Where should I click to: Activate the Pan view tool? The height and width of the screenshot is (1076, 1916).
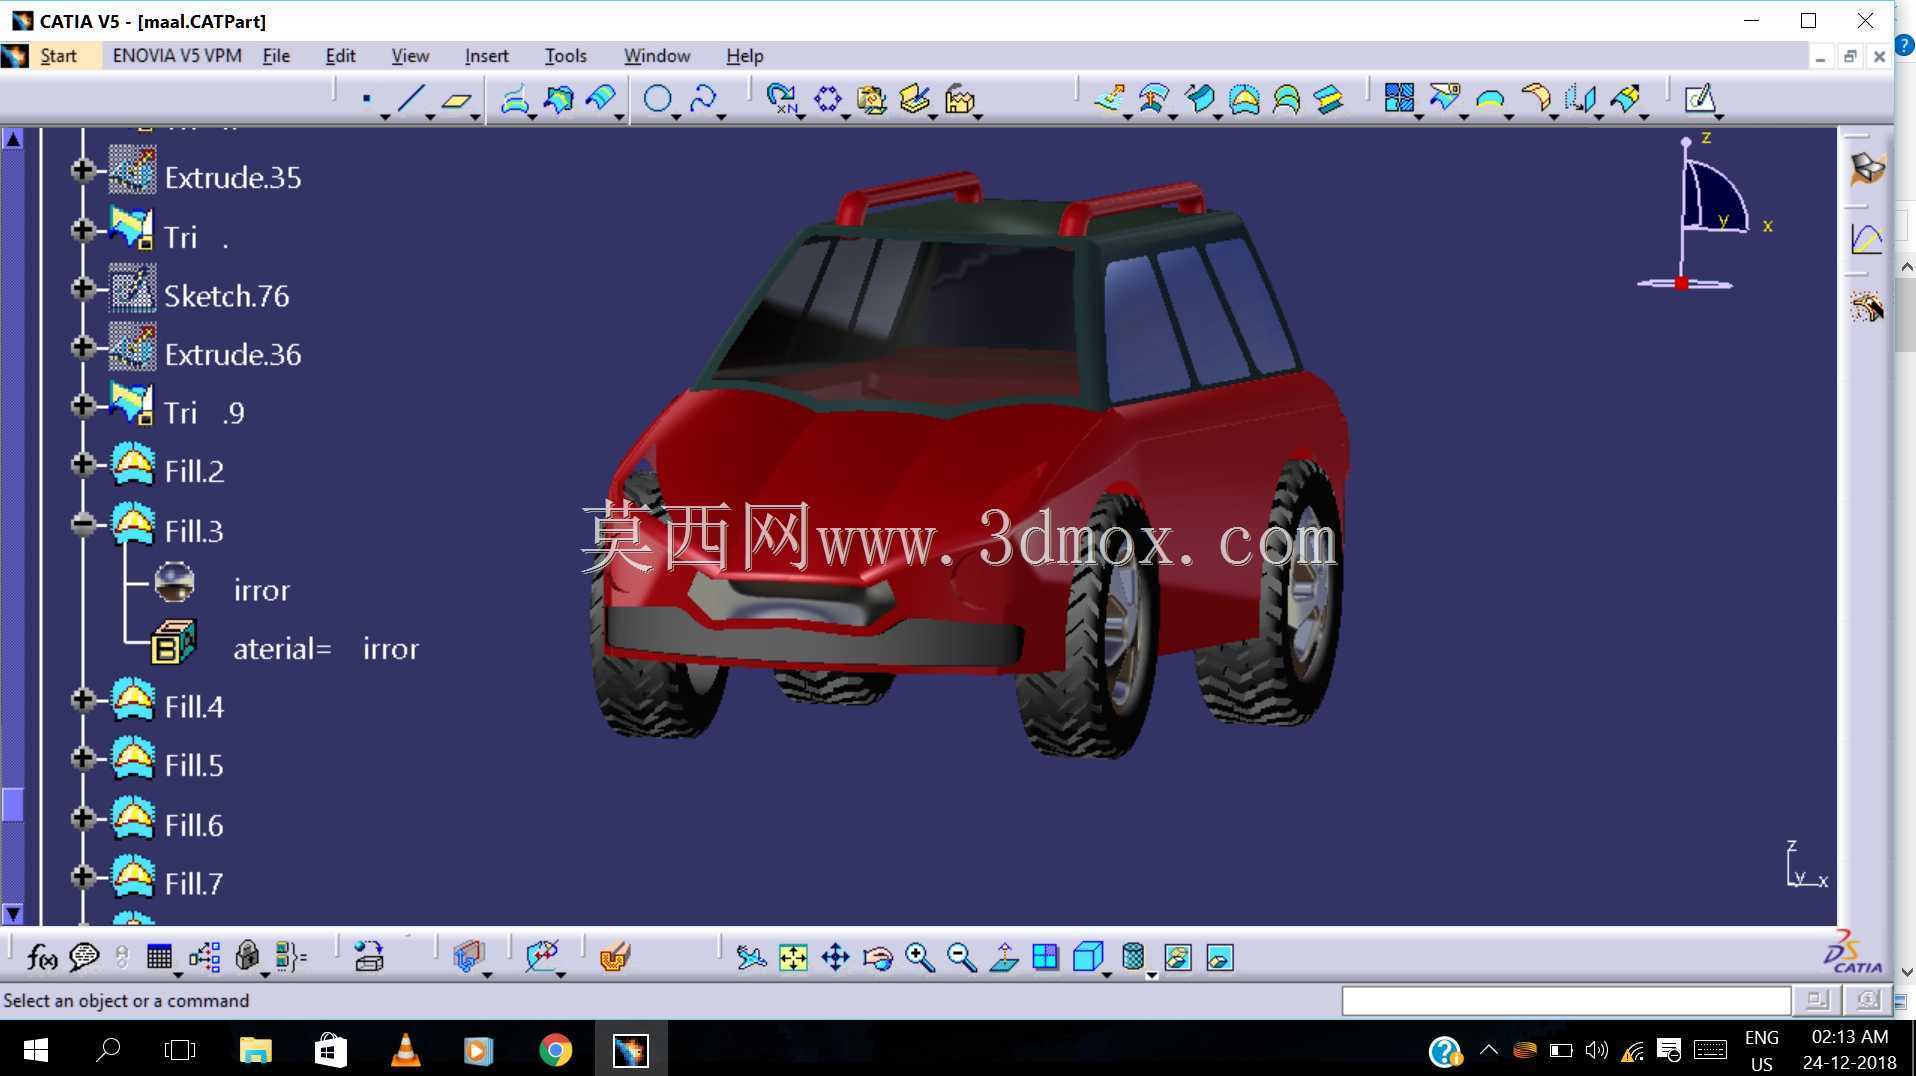(835, 958)
